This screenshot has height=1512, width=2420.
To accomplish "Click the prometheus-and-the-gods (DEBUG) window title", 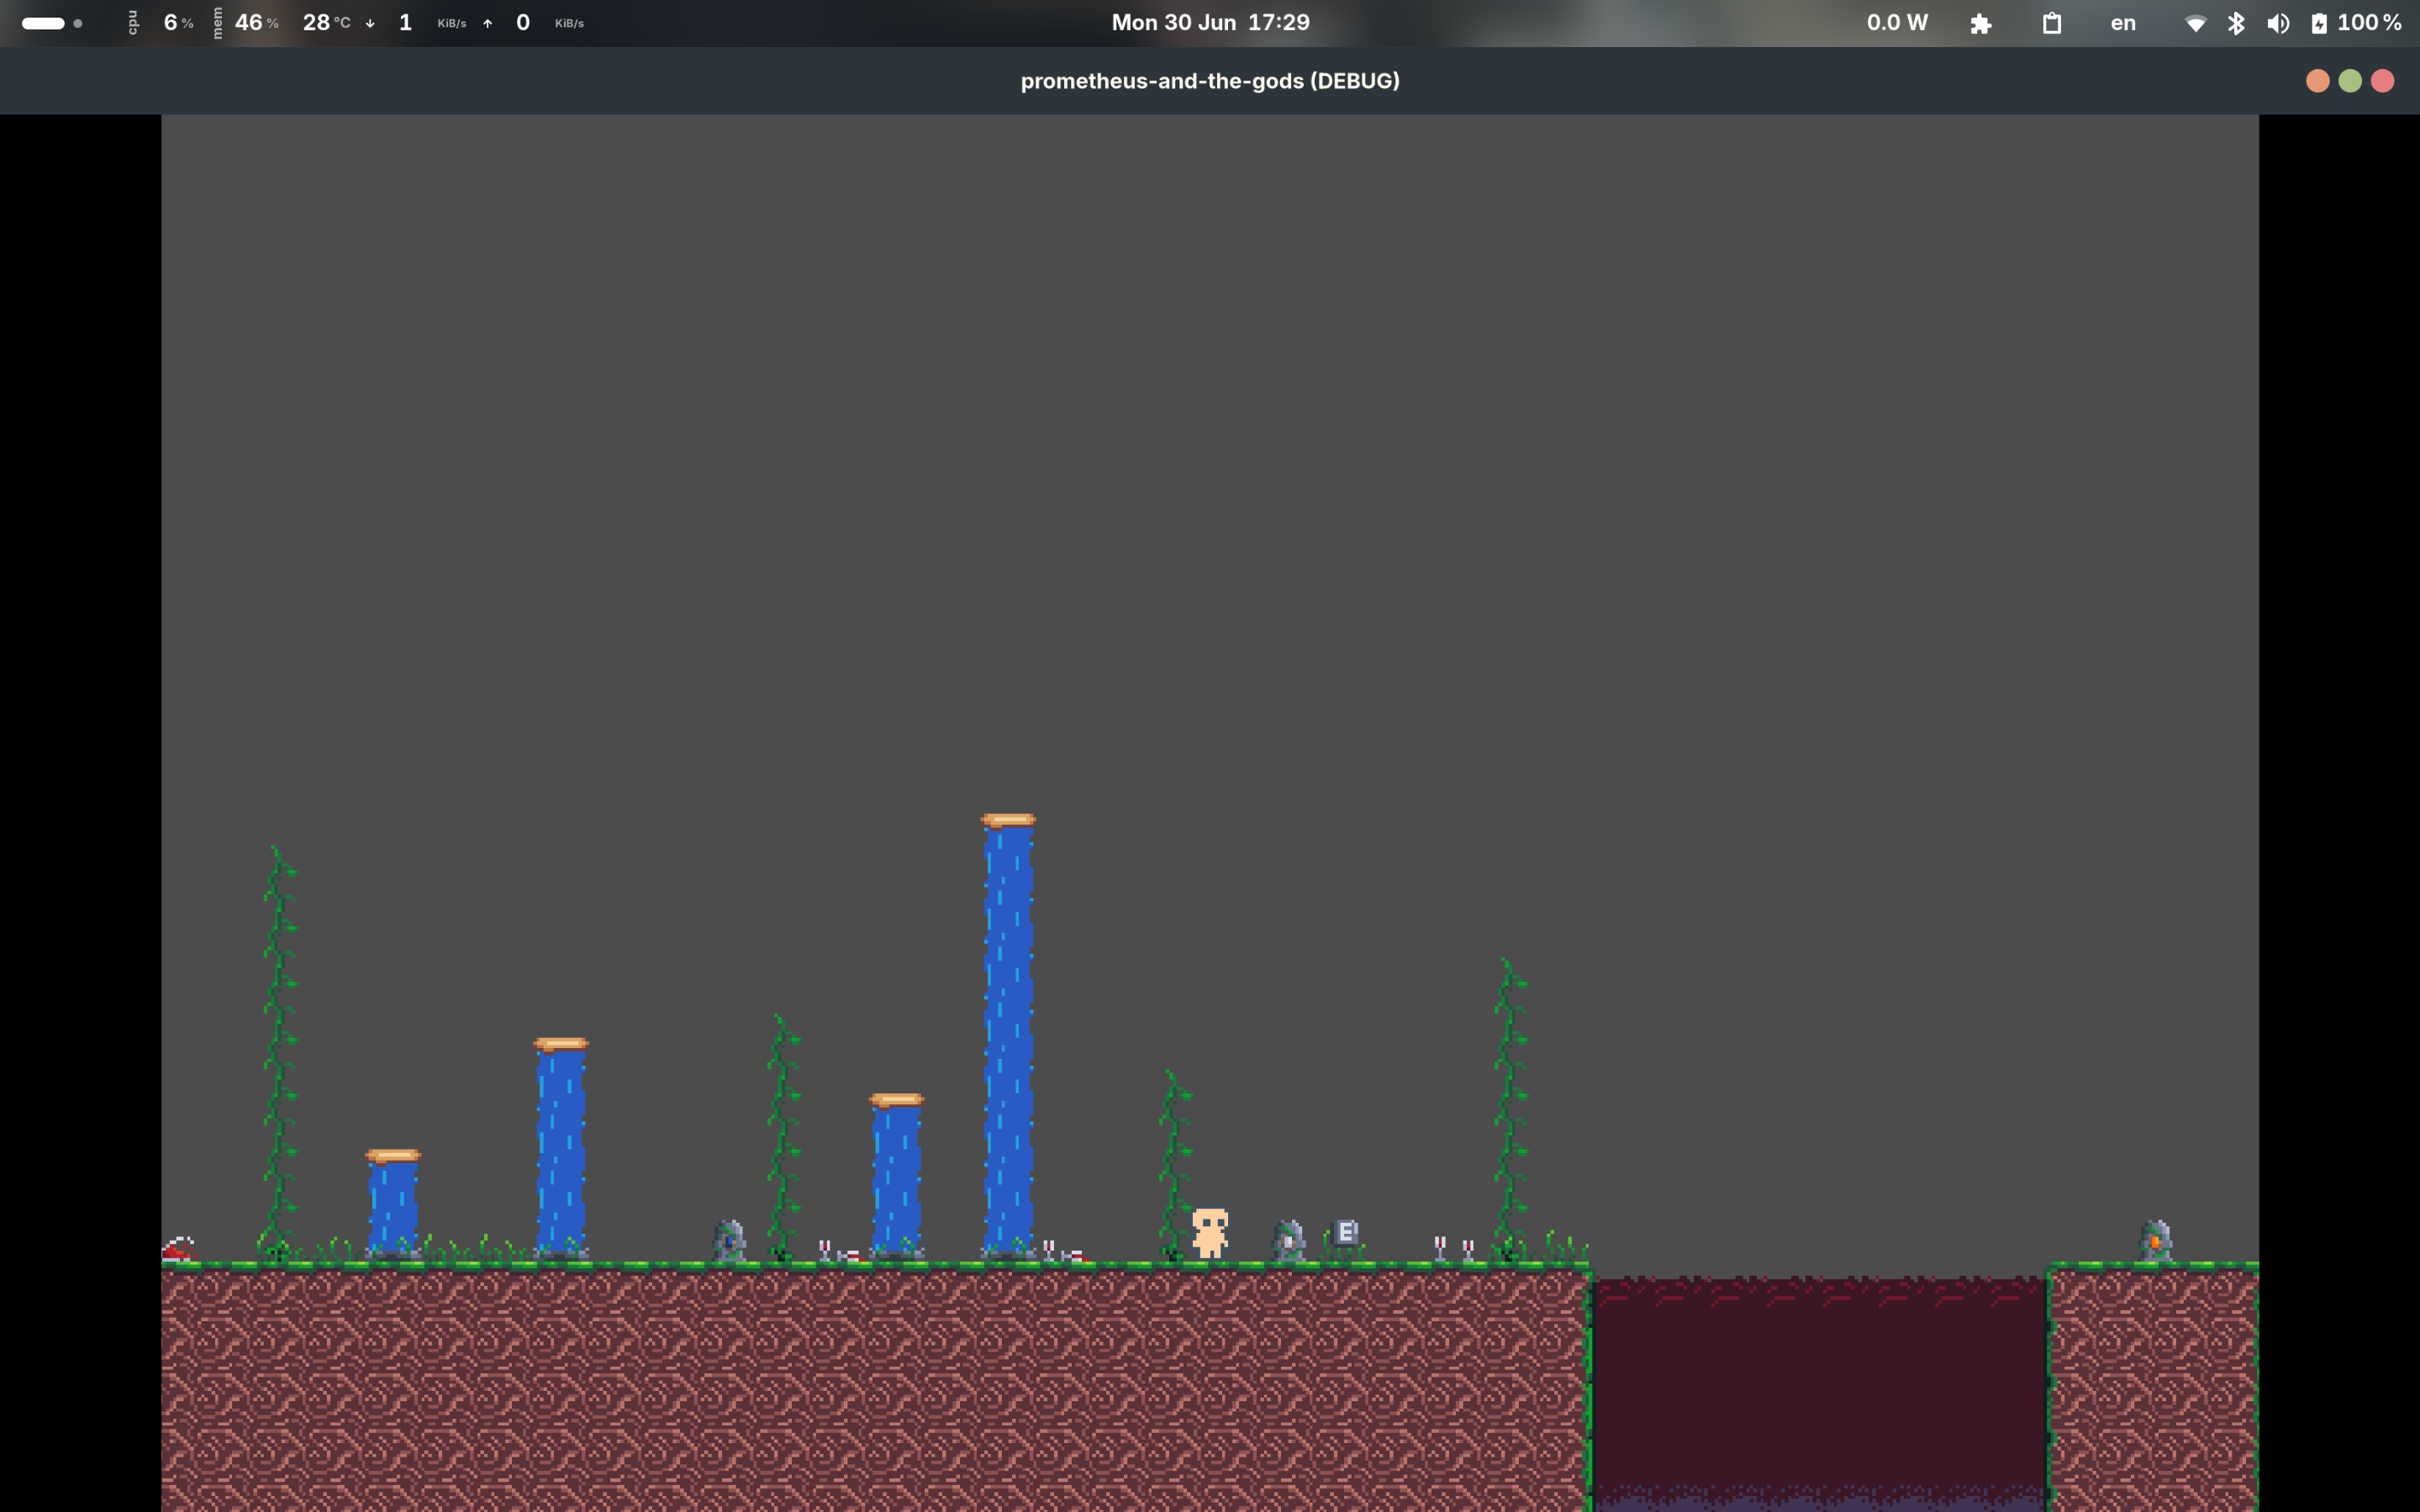I will pos(1210,81).
